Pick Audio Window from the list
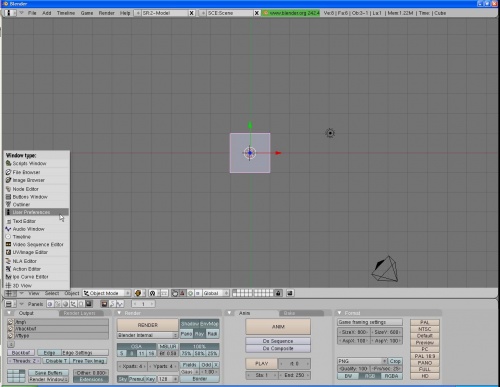The height and width of the screenshot is (387, 500). (x=37, y=229)
